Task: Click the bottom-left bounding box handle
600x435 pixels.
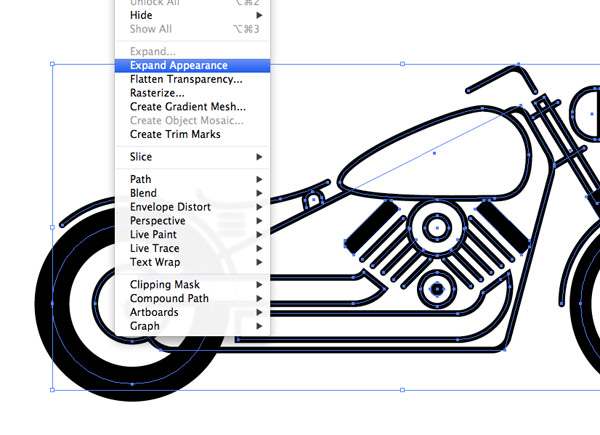Action: pyautogui.click(x=52, y=390)
